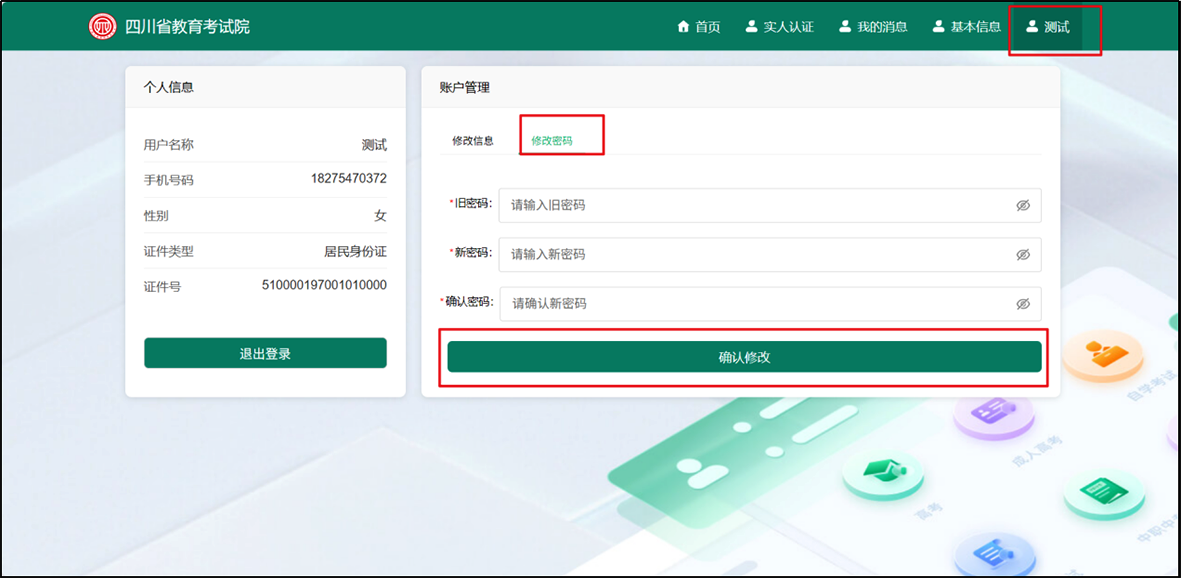Click the 我的消息 person icon
This screenshot has width=1181, height=578.
click(x=844, y=27)
